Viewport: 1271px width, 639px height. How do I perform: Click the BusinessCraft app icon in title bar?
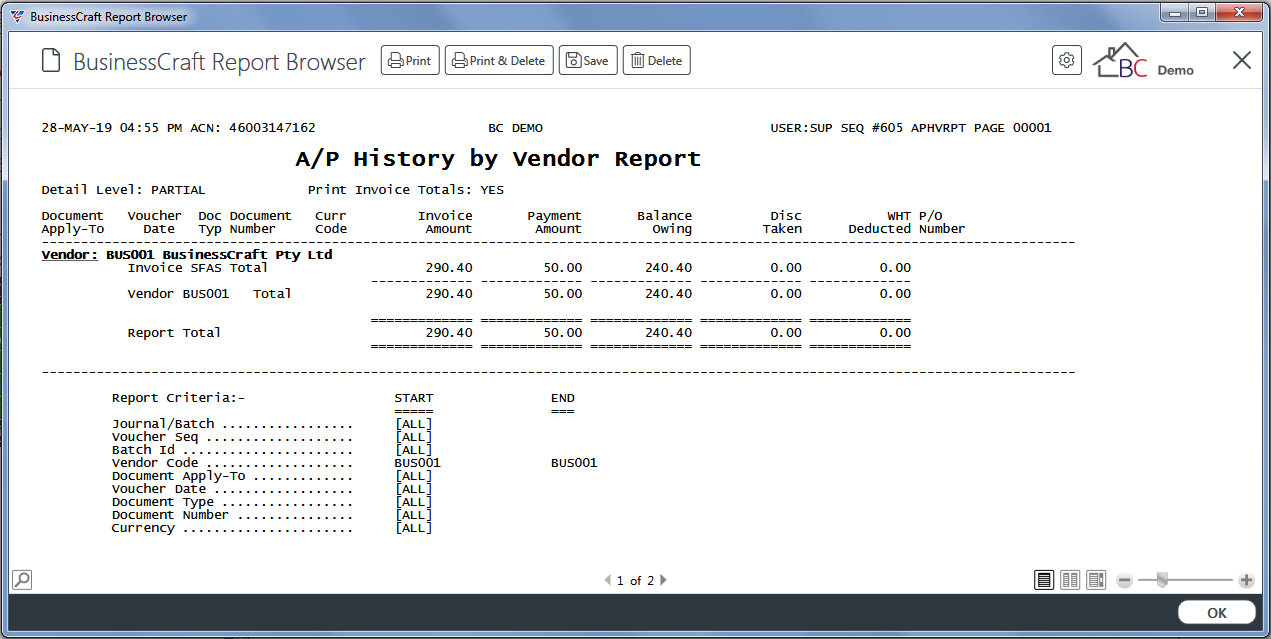(x=17, y=16)
